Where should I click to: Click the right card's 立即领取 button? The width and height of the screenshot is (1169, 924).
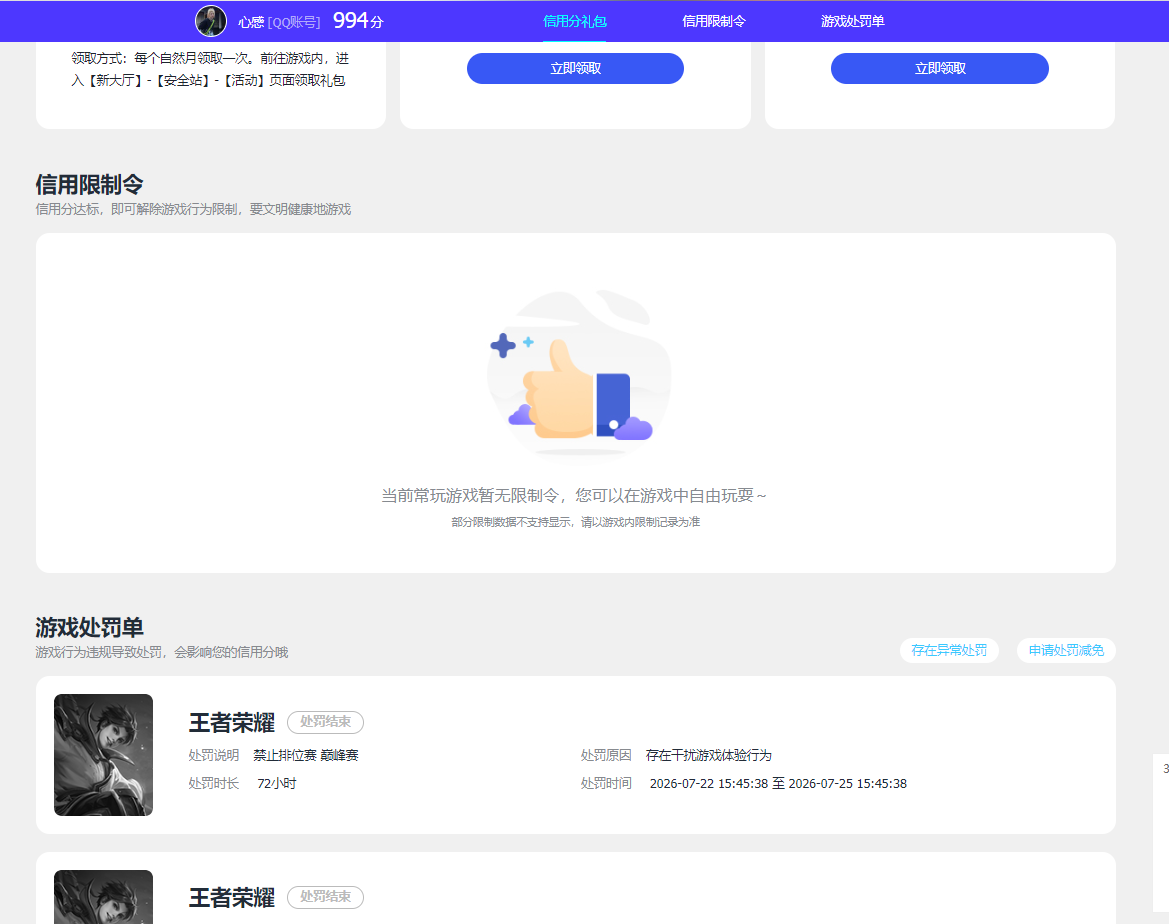coord(939,69)
